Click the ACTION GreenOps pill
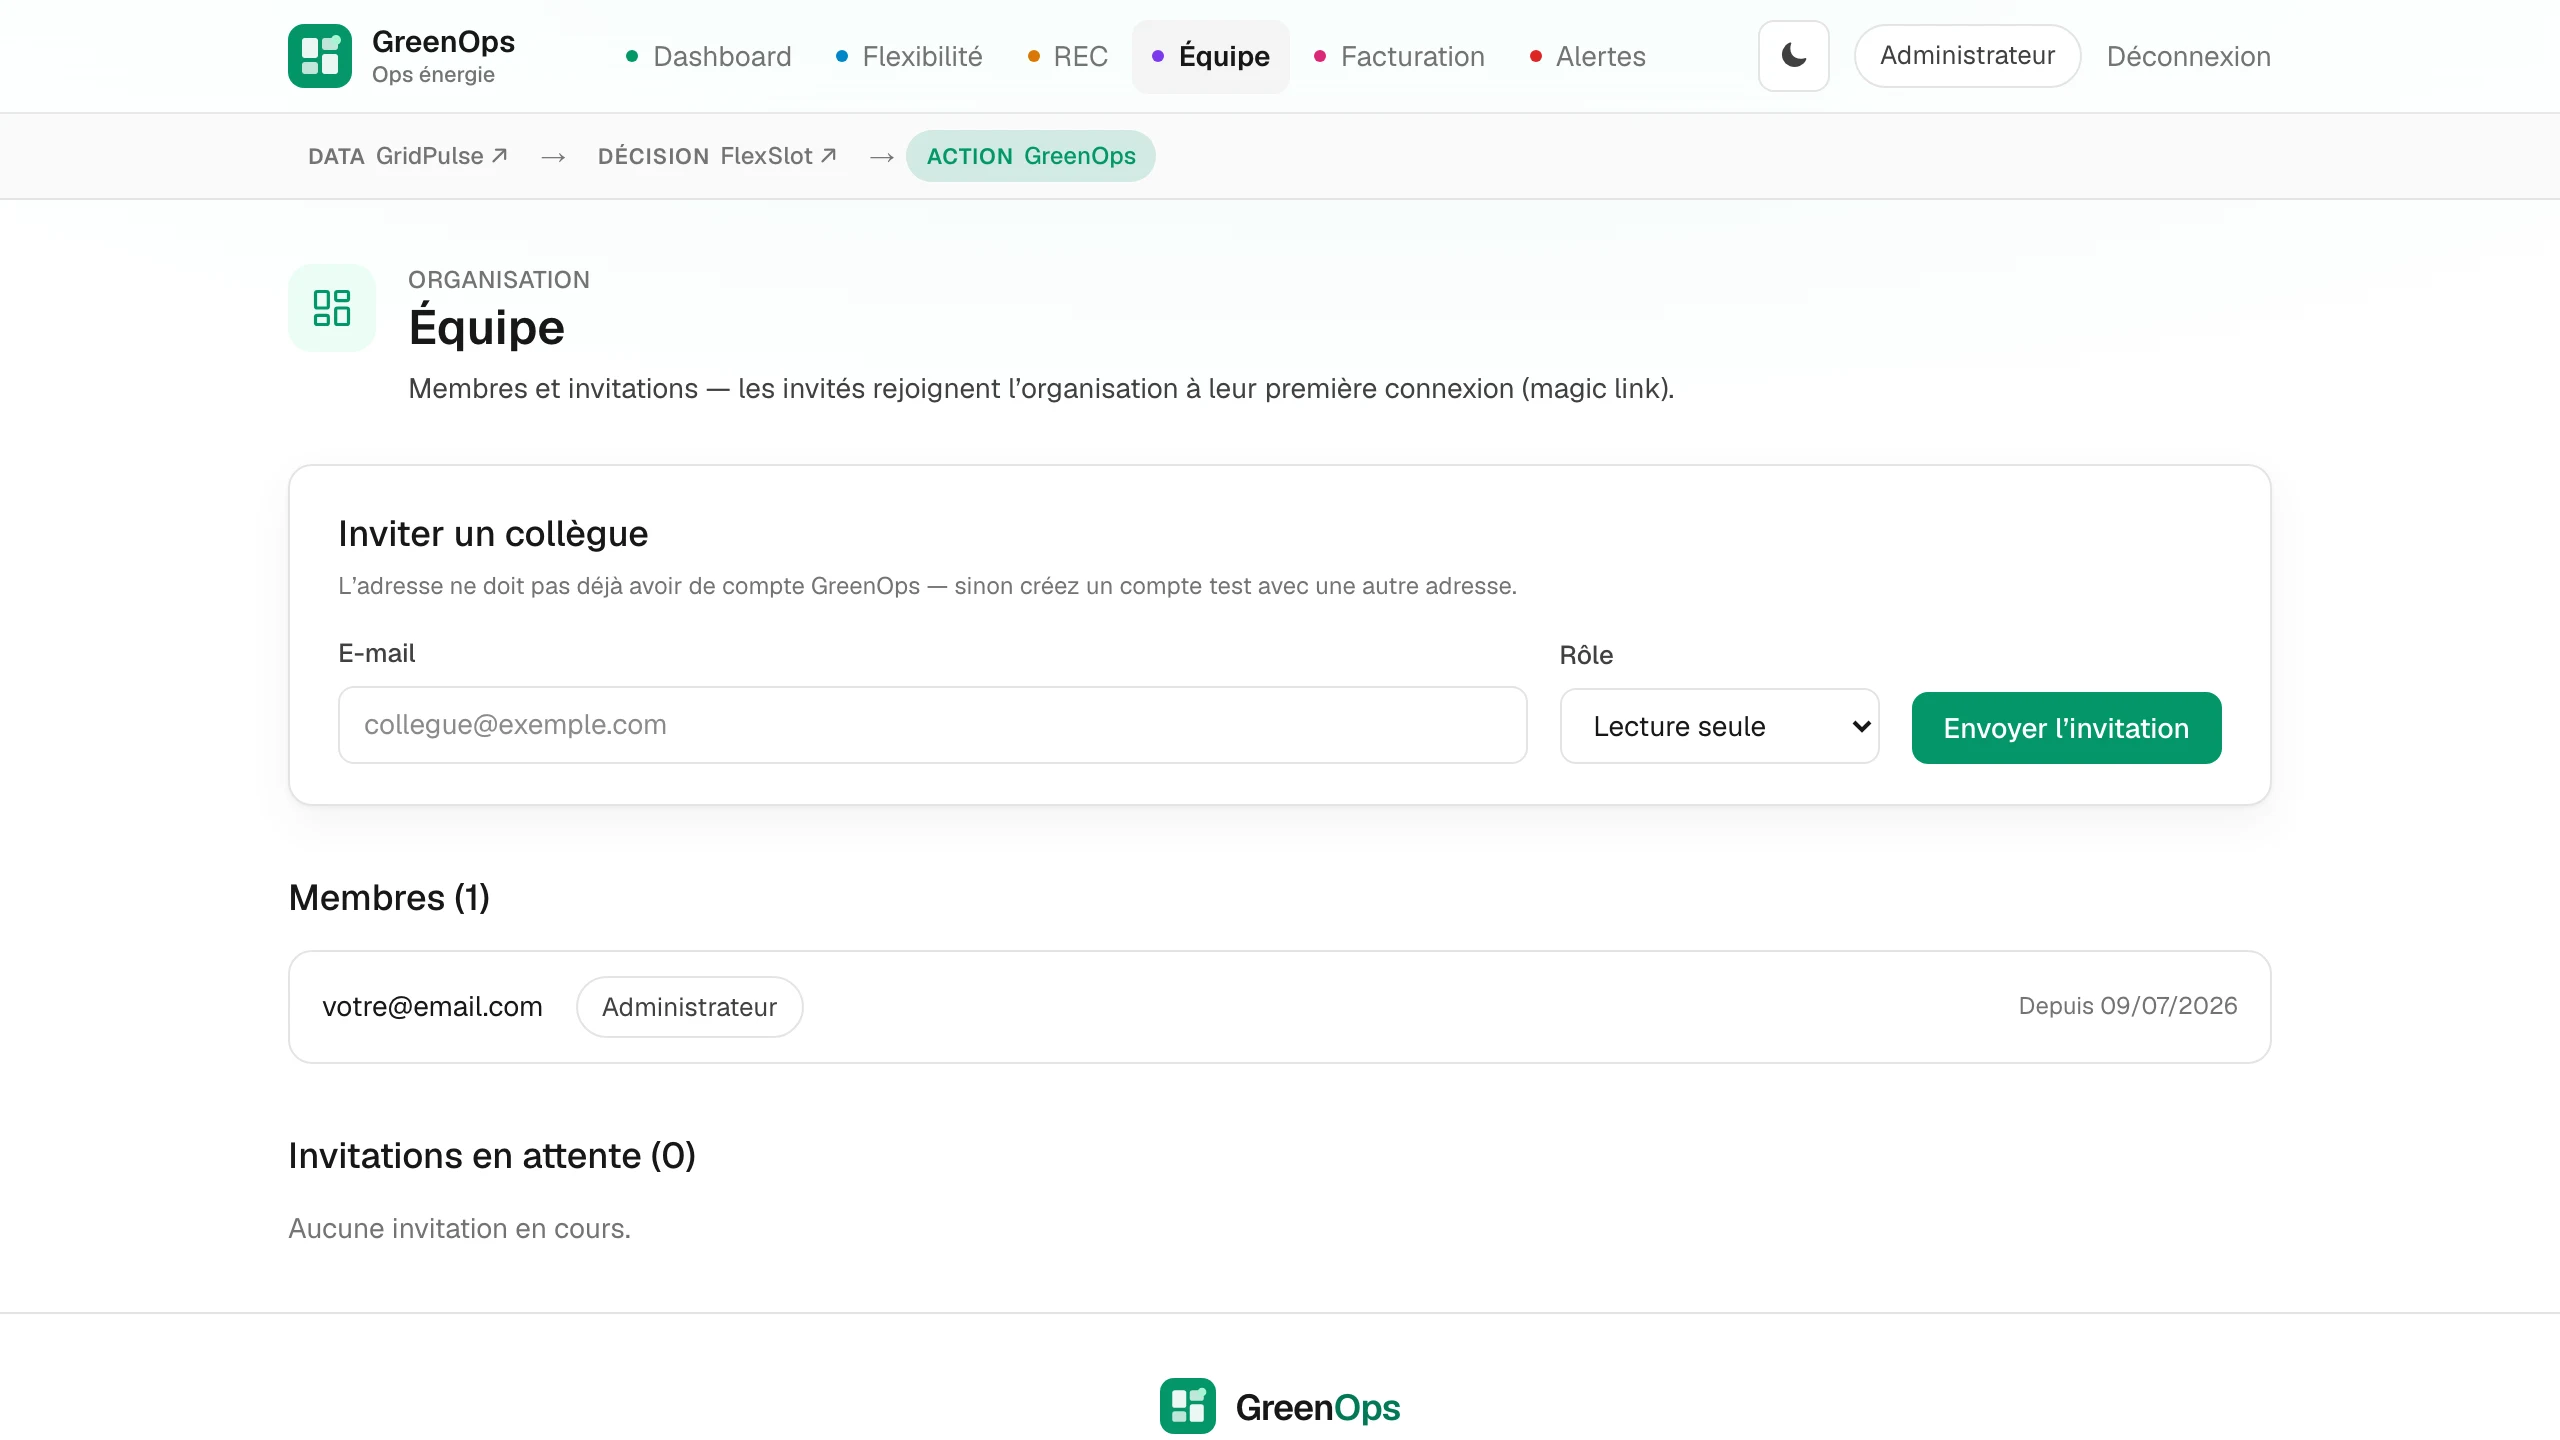 point(1031,156)
